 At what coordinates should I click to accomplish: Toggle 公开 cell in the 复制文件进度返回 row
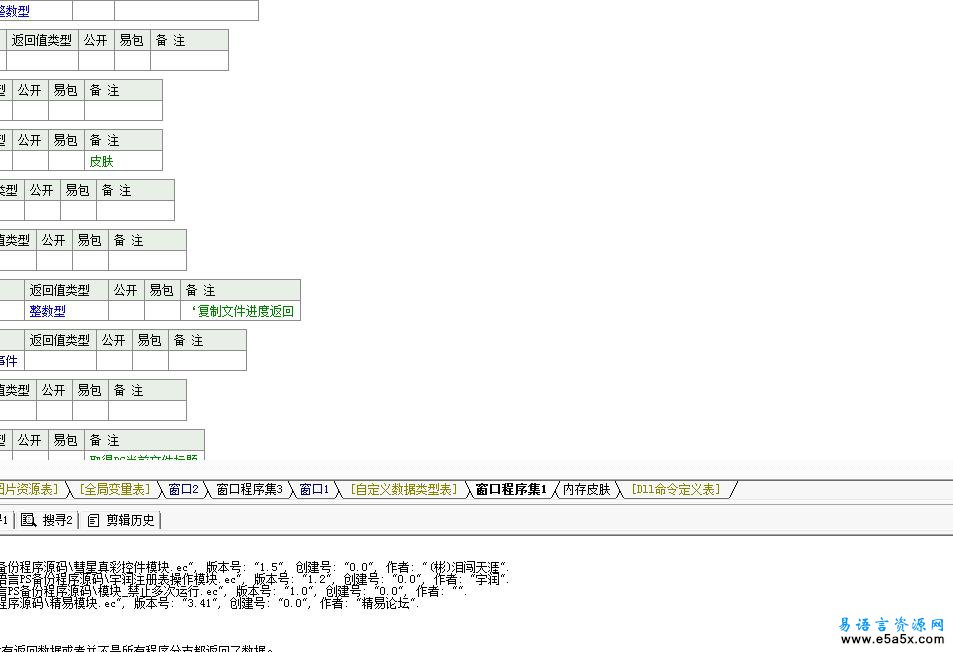(x=126, y=311)
